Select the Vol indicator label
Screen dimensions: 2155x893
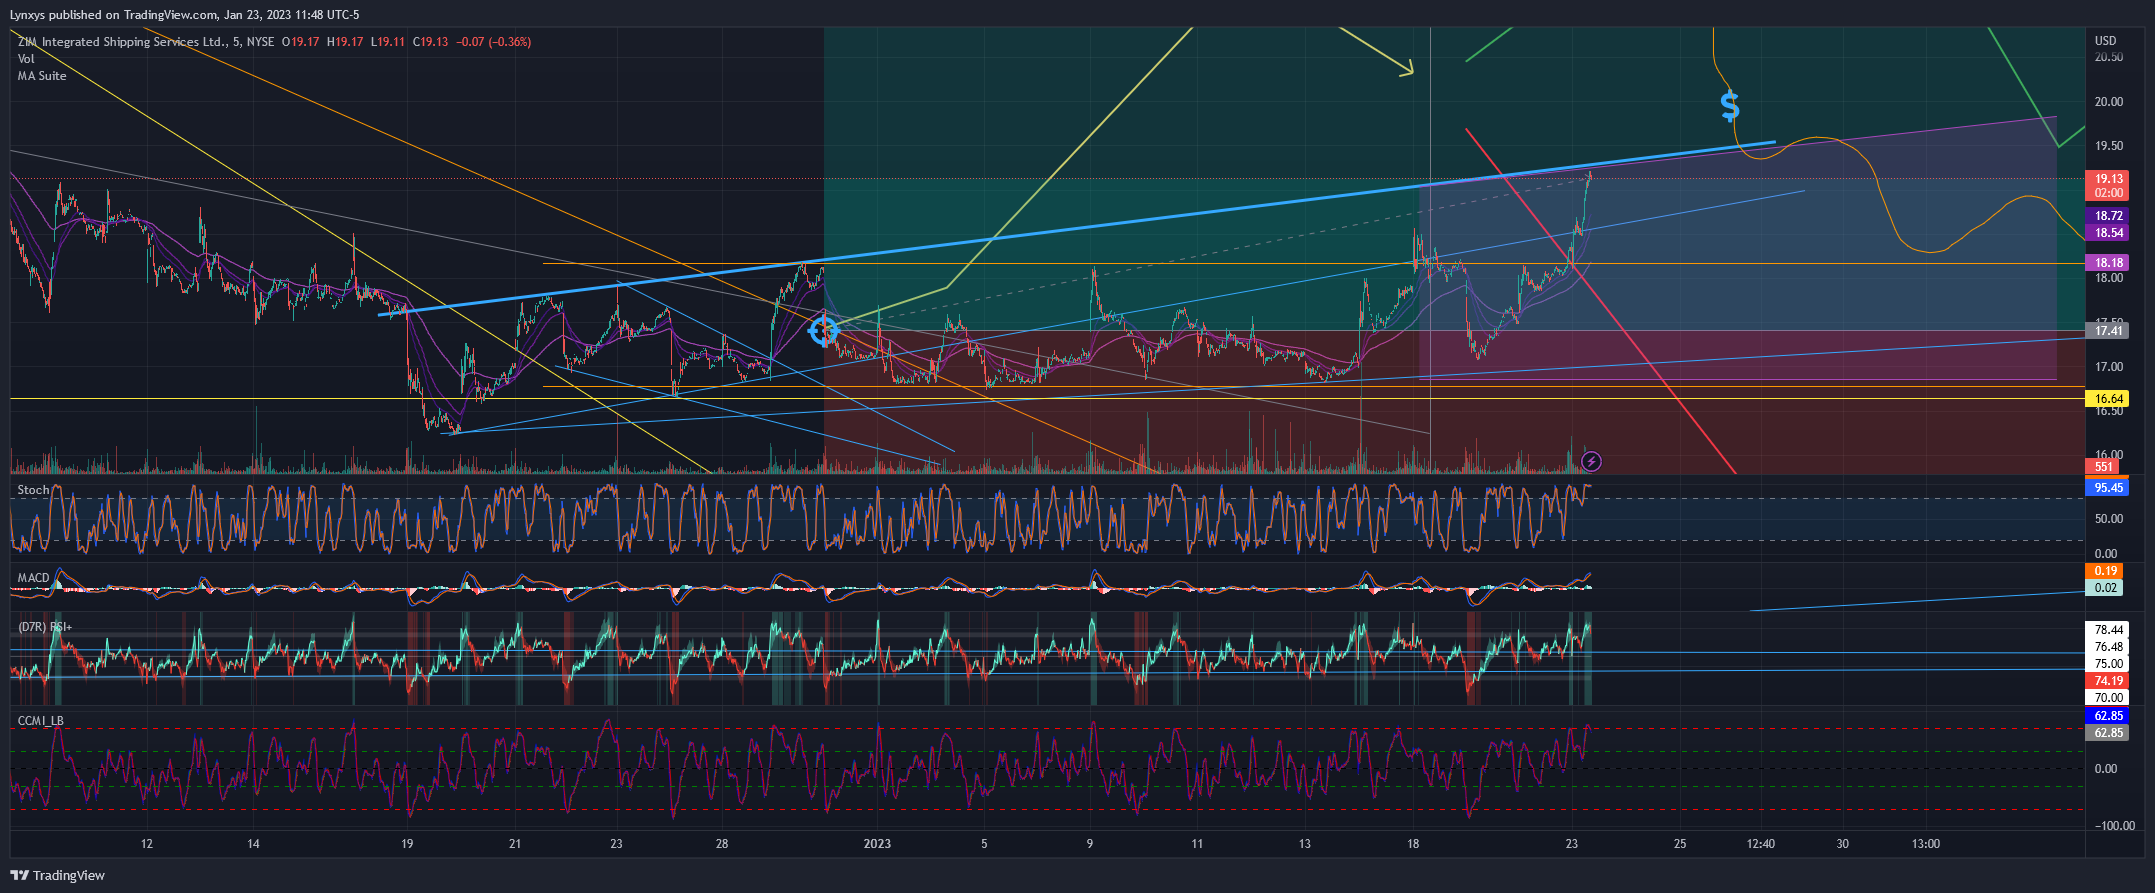pyautogui.click(x=26, y=59)
